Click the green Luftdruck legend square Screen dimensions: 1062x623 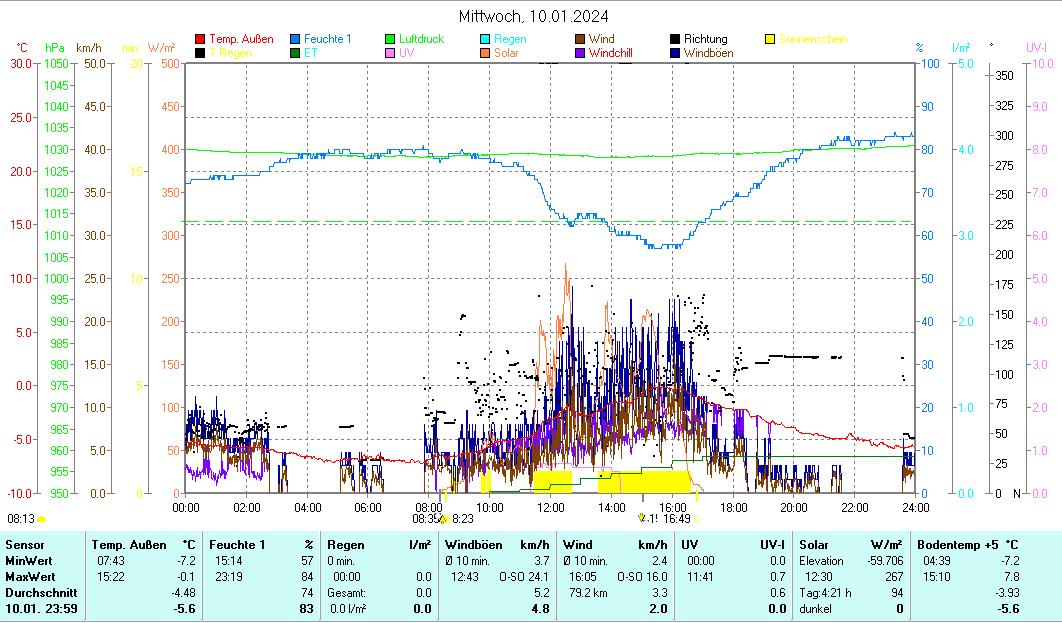click(391, 40)
